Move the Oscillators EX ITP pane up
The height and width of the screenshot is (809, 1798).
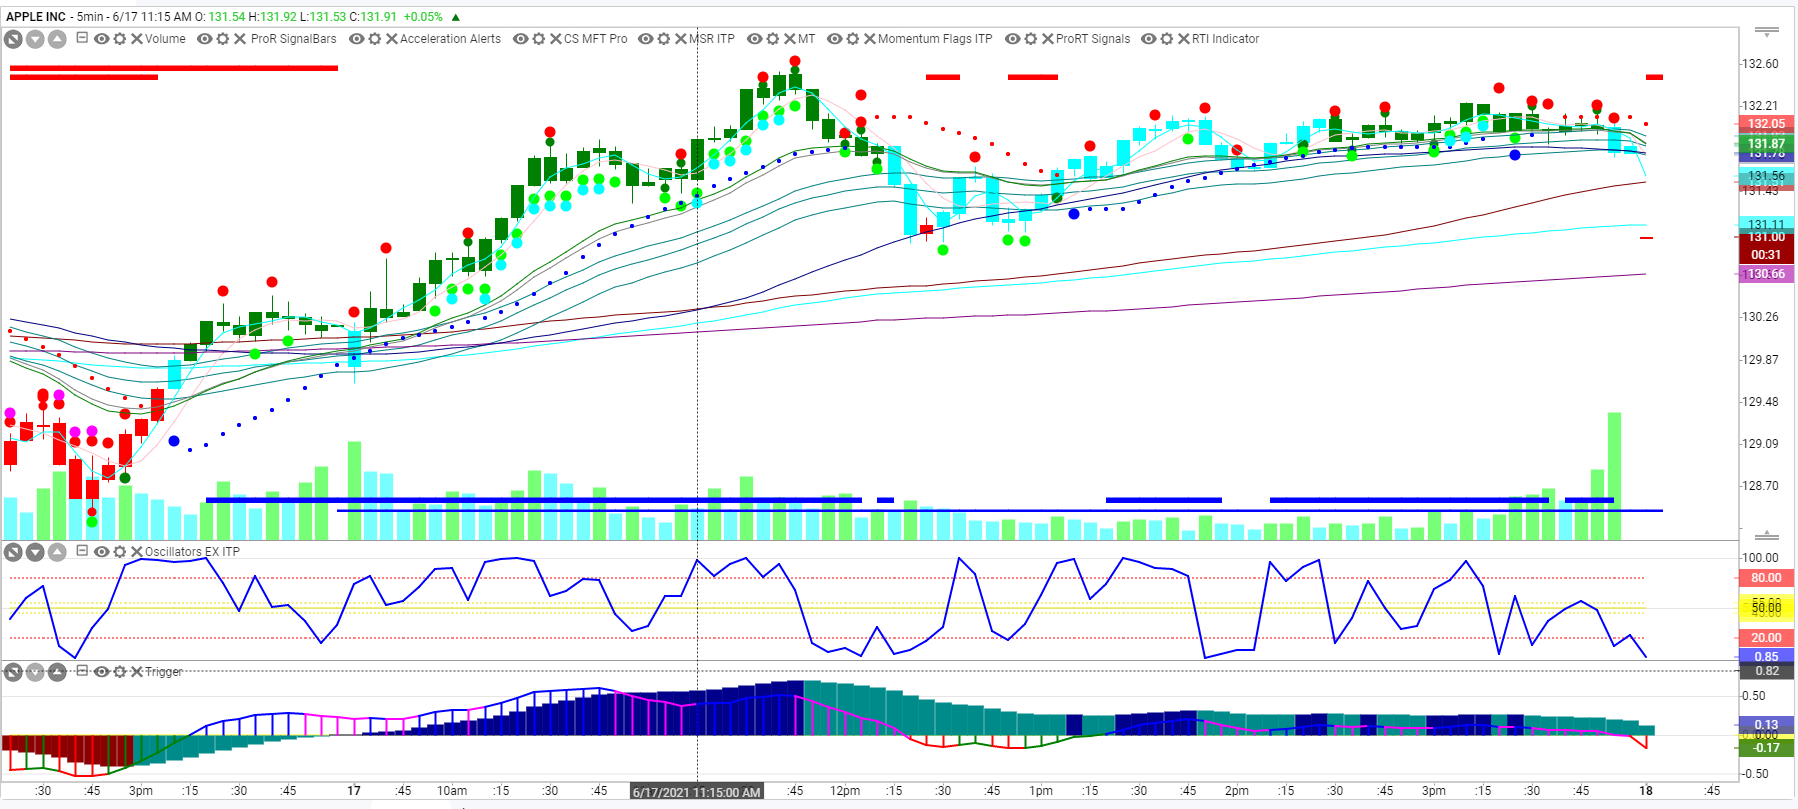pyautogui.click(x=57, y=552)
